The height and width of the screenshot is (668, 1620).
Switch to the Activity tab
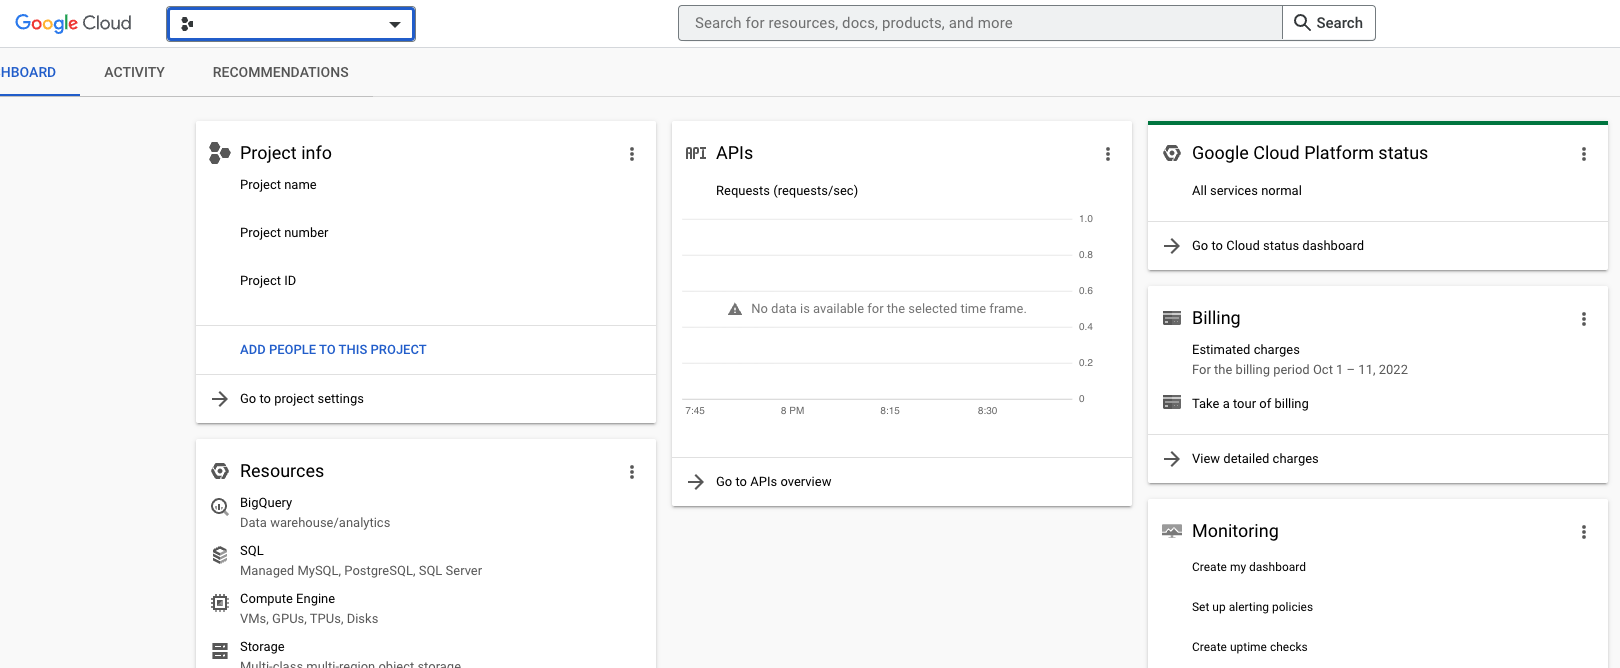click(x=134, y=72)
